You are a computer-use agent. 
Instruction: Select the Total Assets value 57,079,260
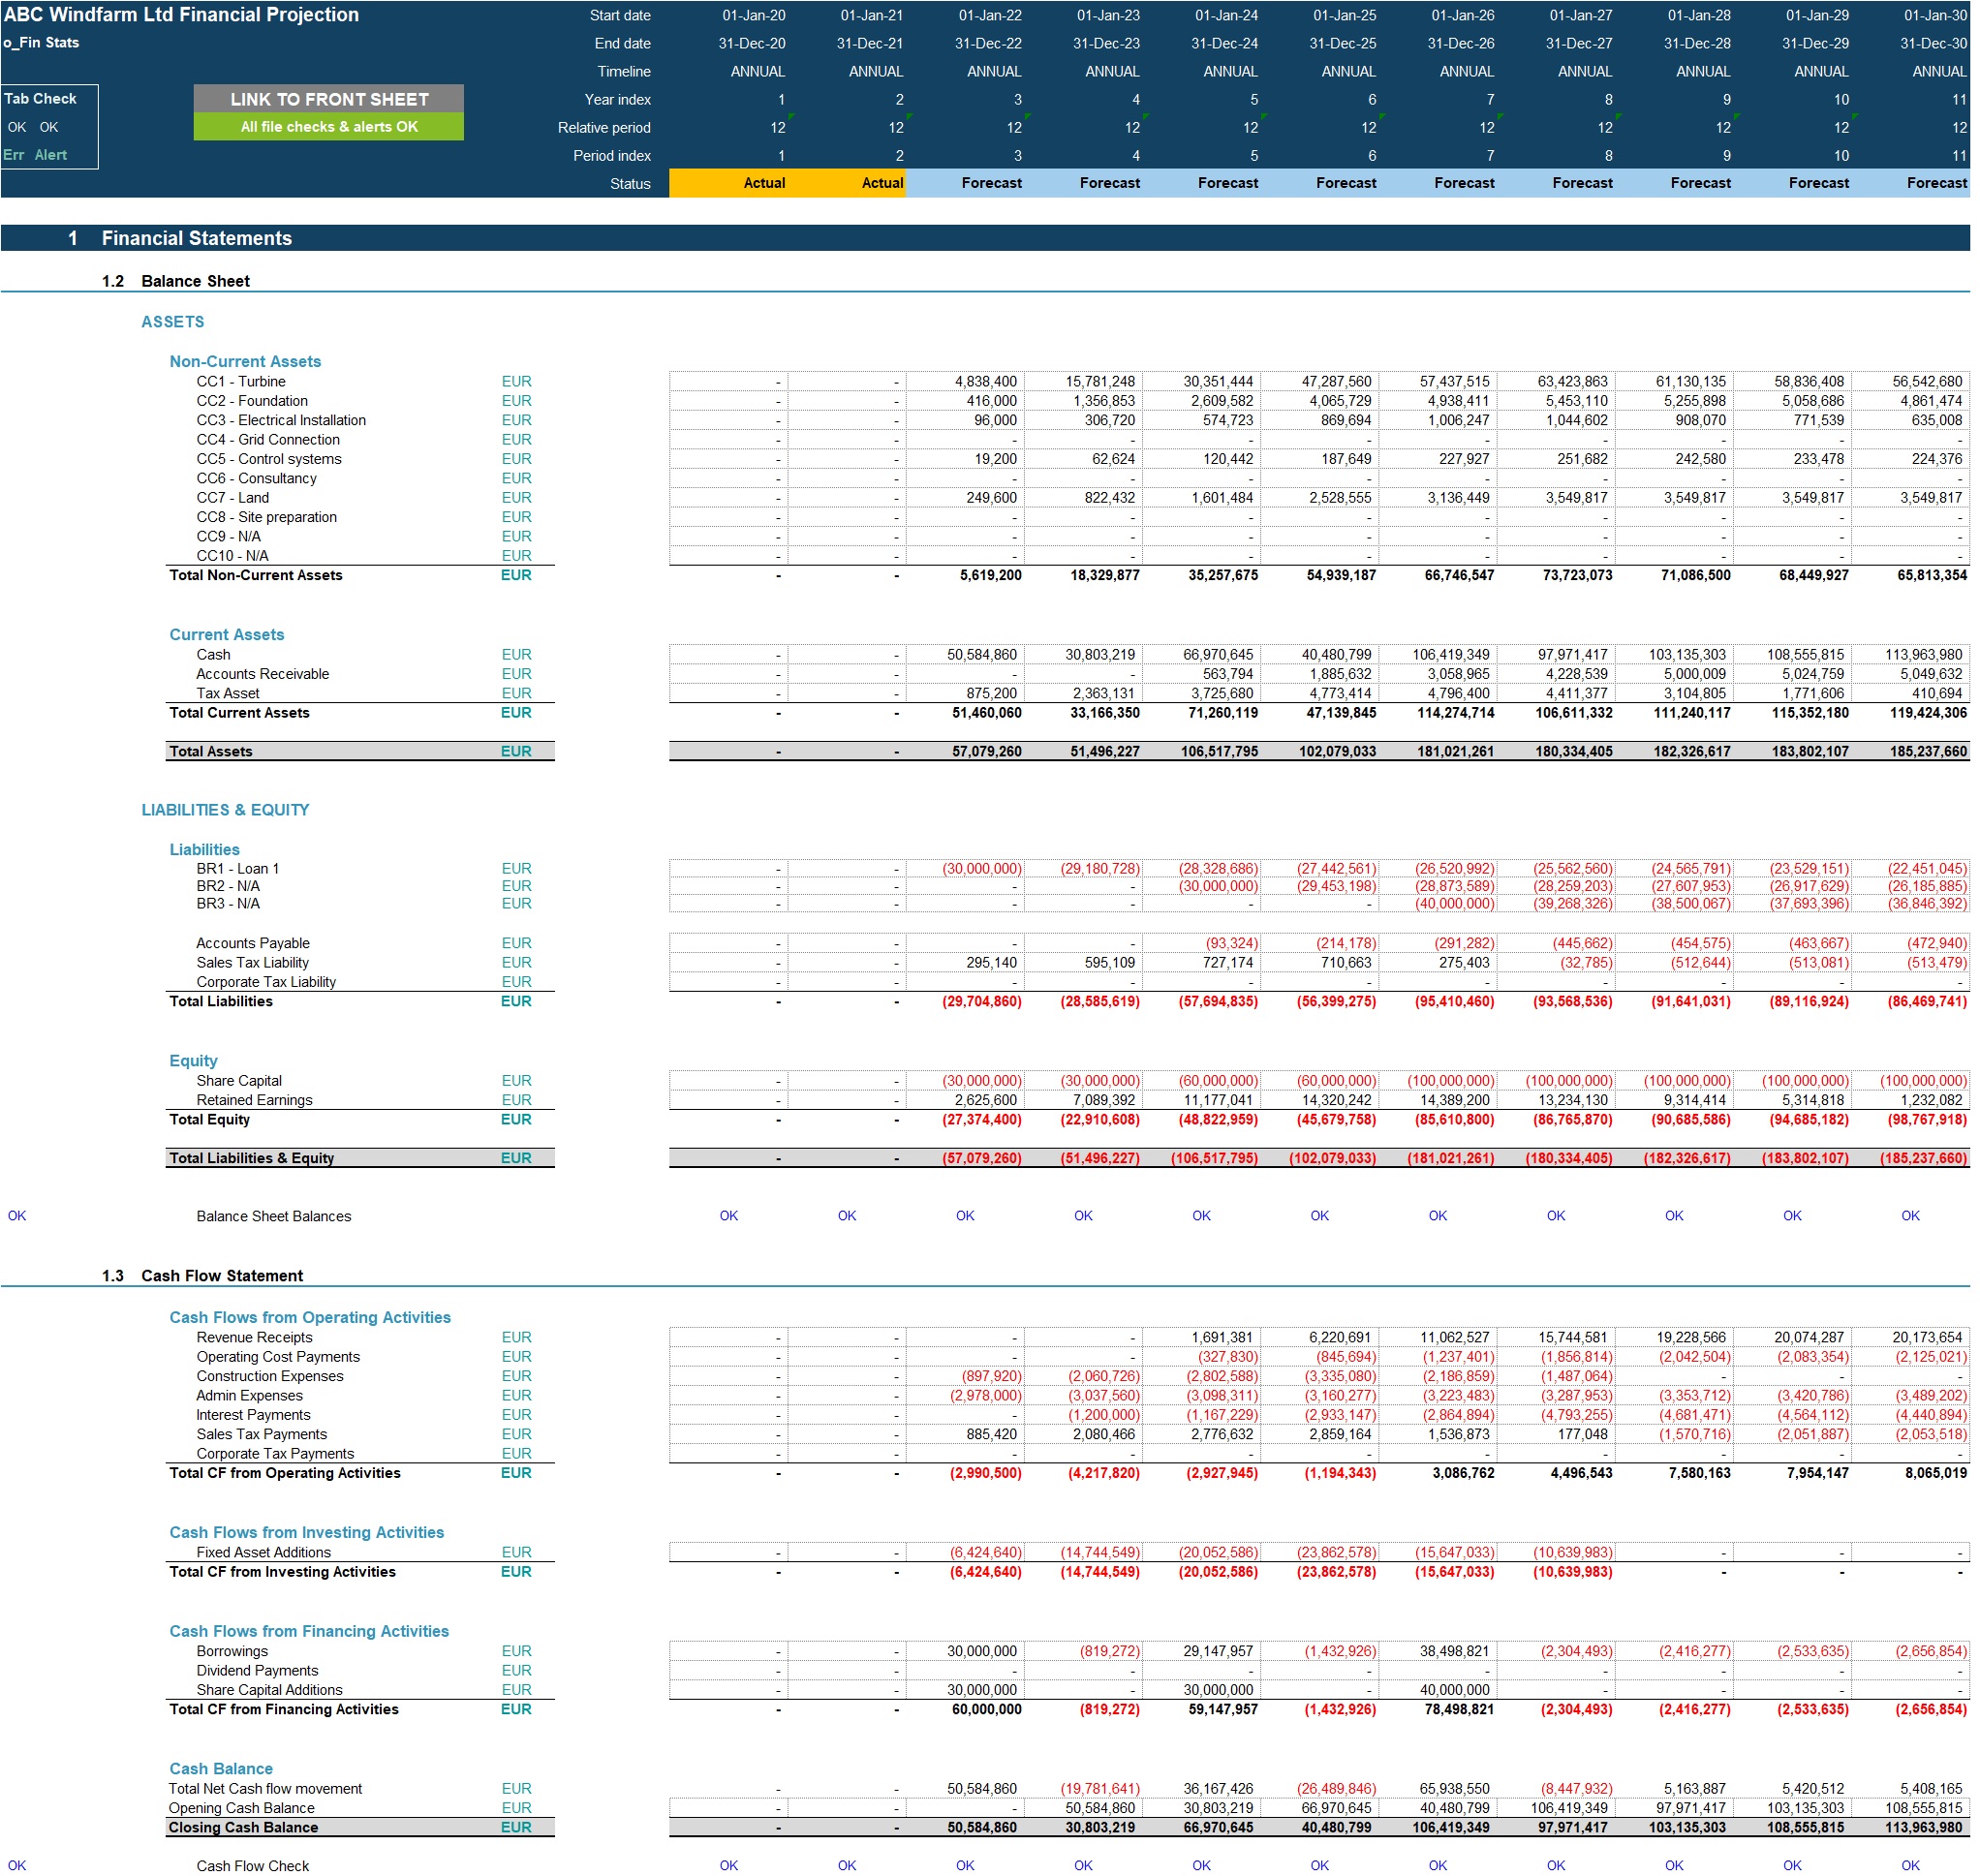987,752
